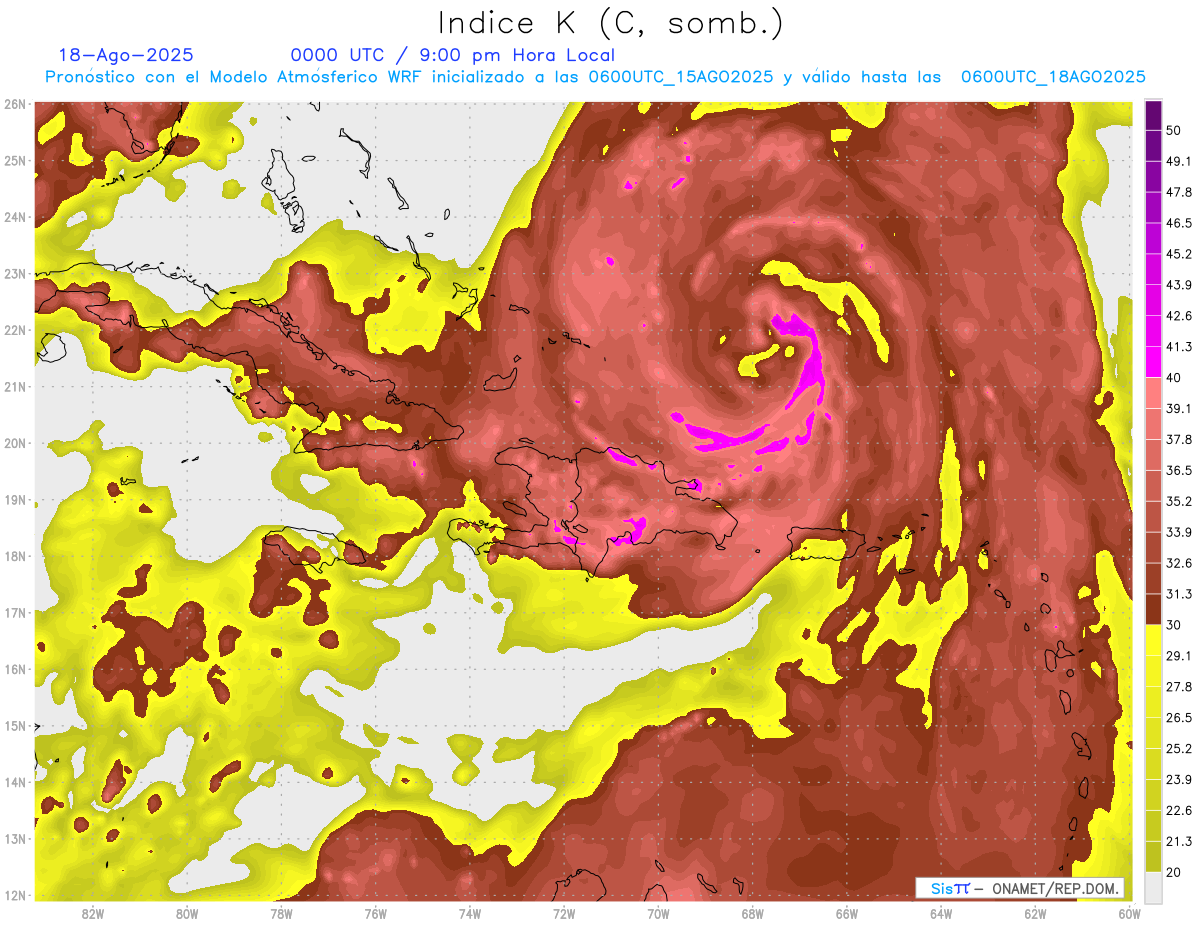Image resolution: width=1200 pixels, height=927 pixels.
Task: Click the colorbar label "43.9"
Action: click(1178, 285)
